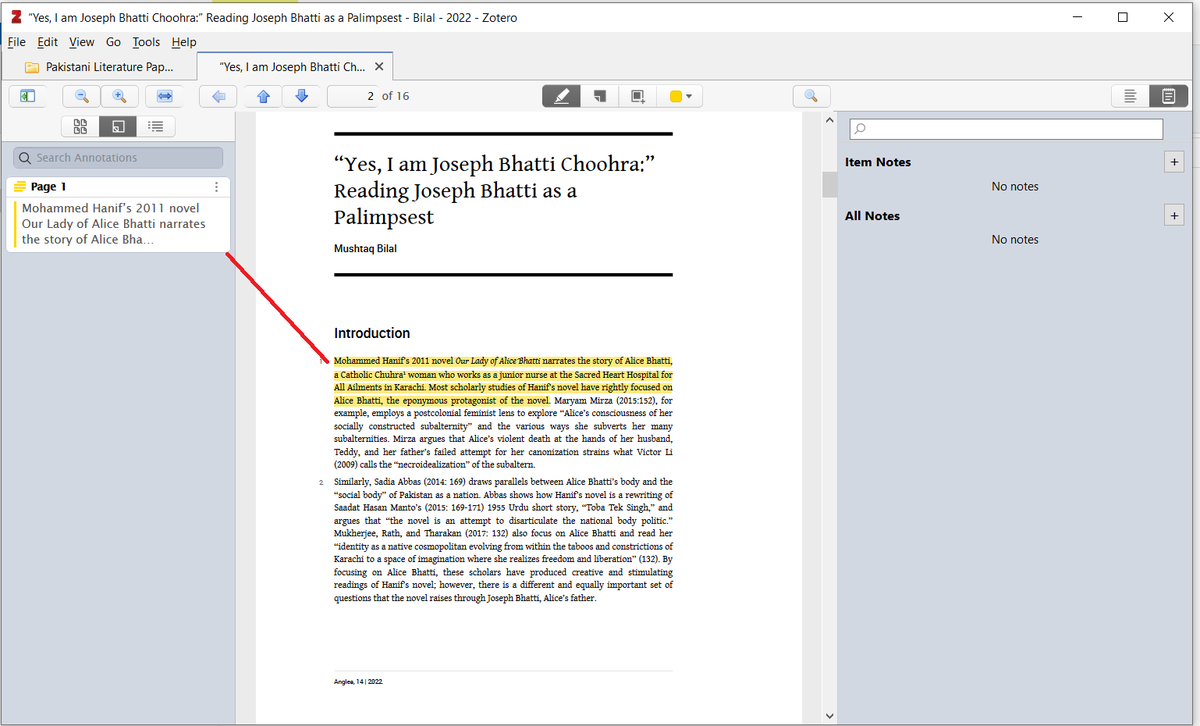Open the yellow annotation color picker
The image size is (1200, 726).
681,96
